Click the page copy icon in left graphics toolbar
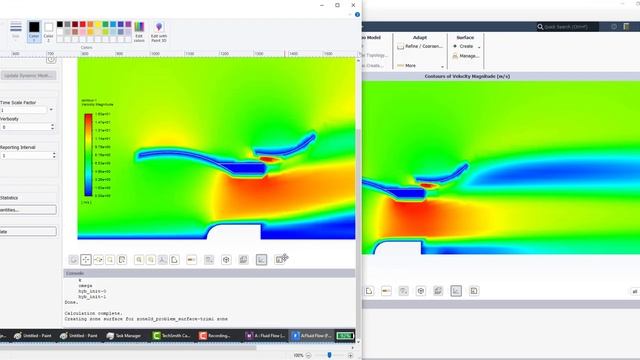 click(174, 260)
